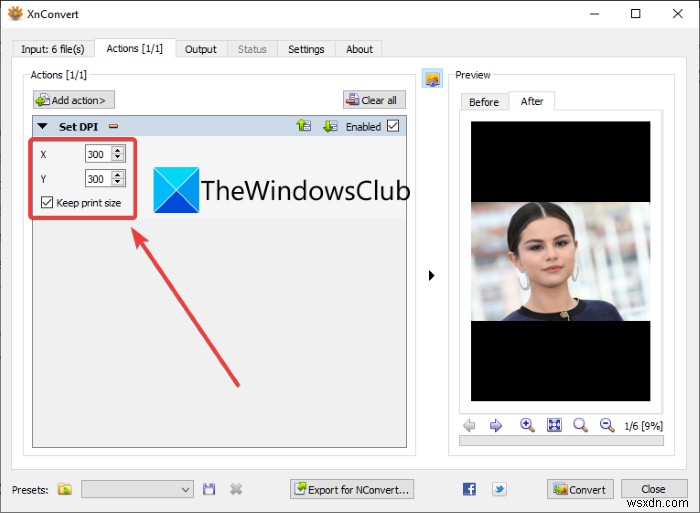Screen dimensions: 700x513
Task: Click the preview image thumbnail
Action: [560, 261]
